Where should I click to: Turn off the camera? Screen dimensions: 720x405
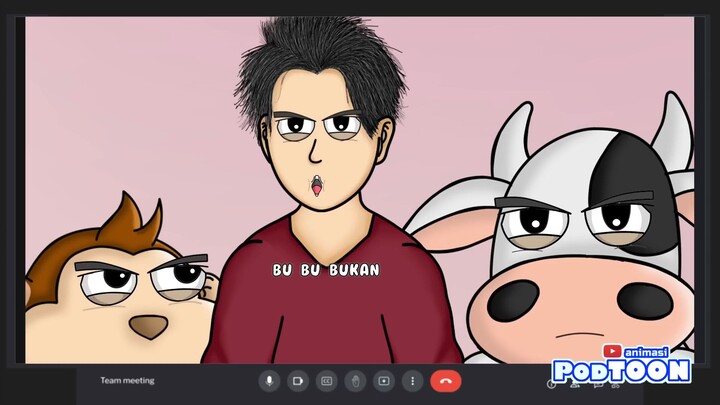point(297,381)
